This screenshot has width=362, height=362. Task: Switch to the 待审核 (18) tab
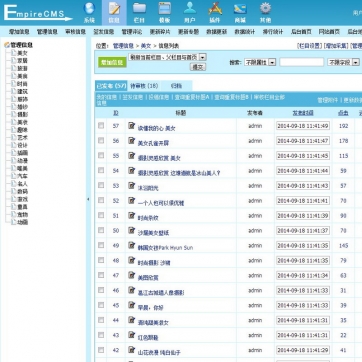click(144, 86)
